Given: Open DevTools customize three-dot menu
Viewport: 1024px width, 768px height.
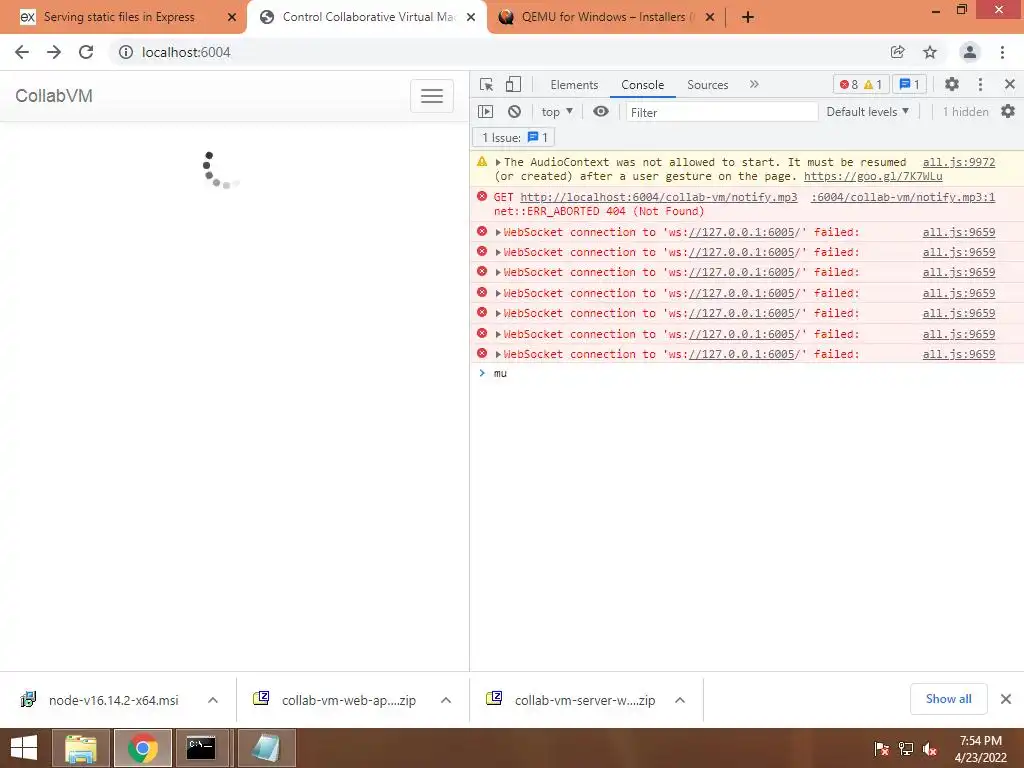Looking at the screenshot, I should pos(980,84).
